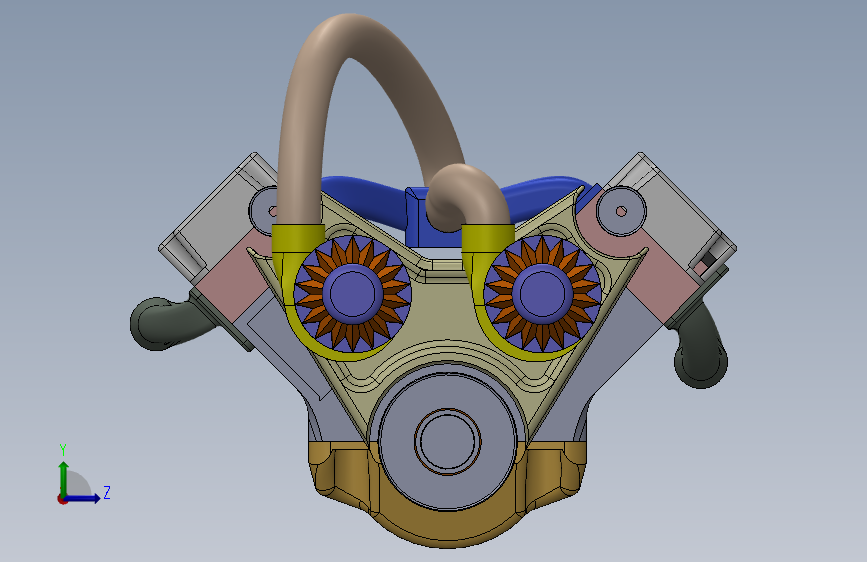Click the blue Z axis of the triad

point(83,498)
